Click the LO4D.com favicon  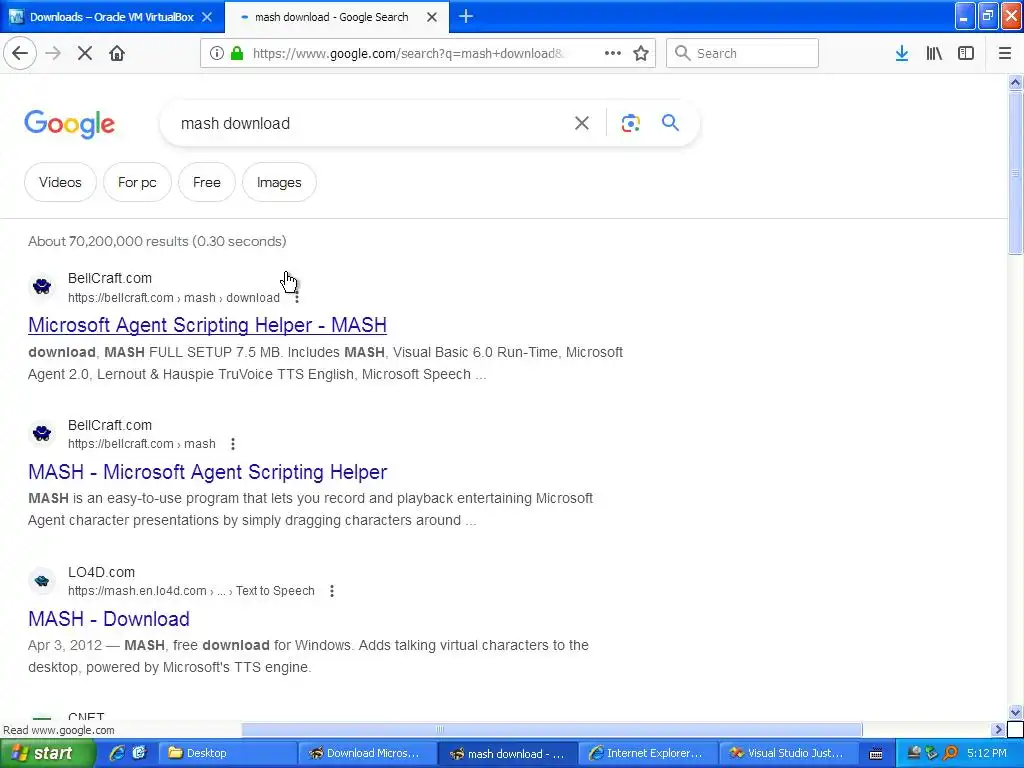42,581
